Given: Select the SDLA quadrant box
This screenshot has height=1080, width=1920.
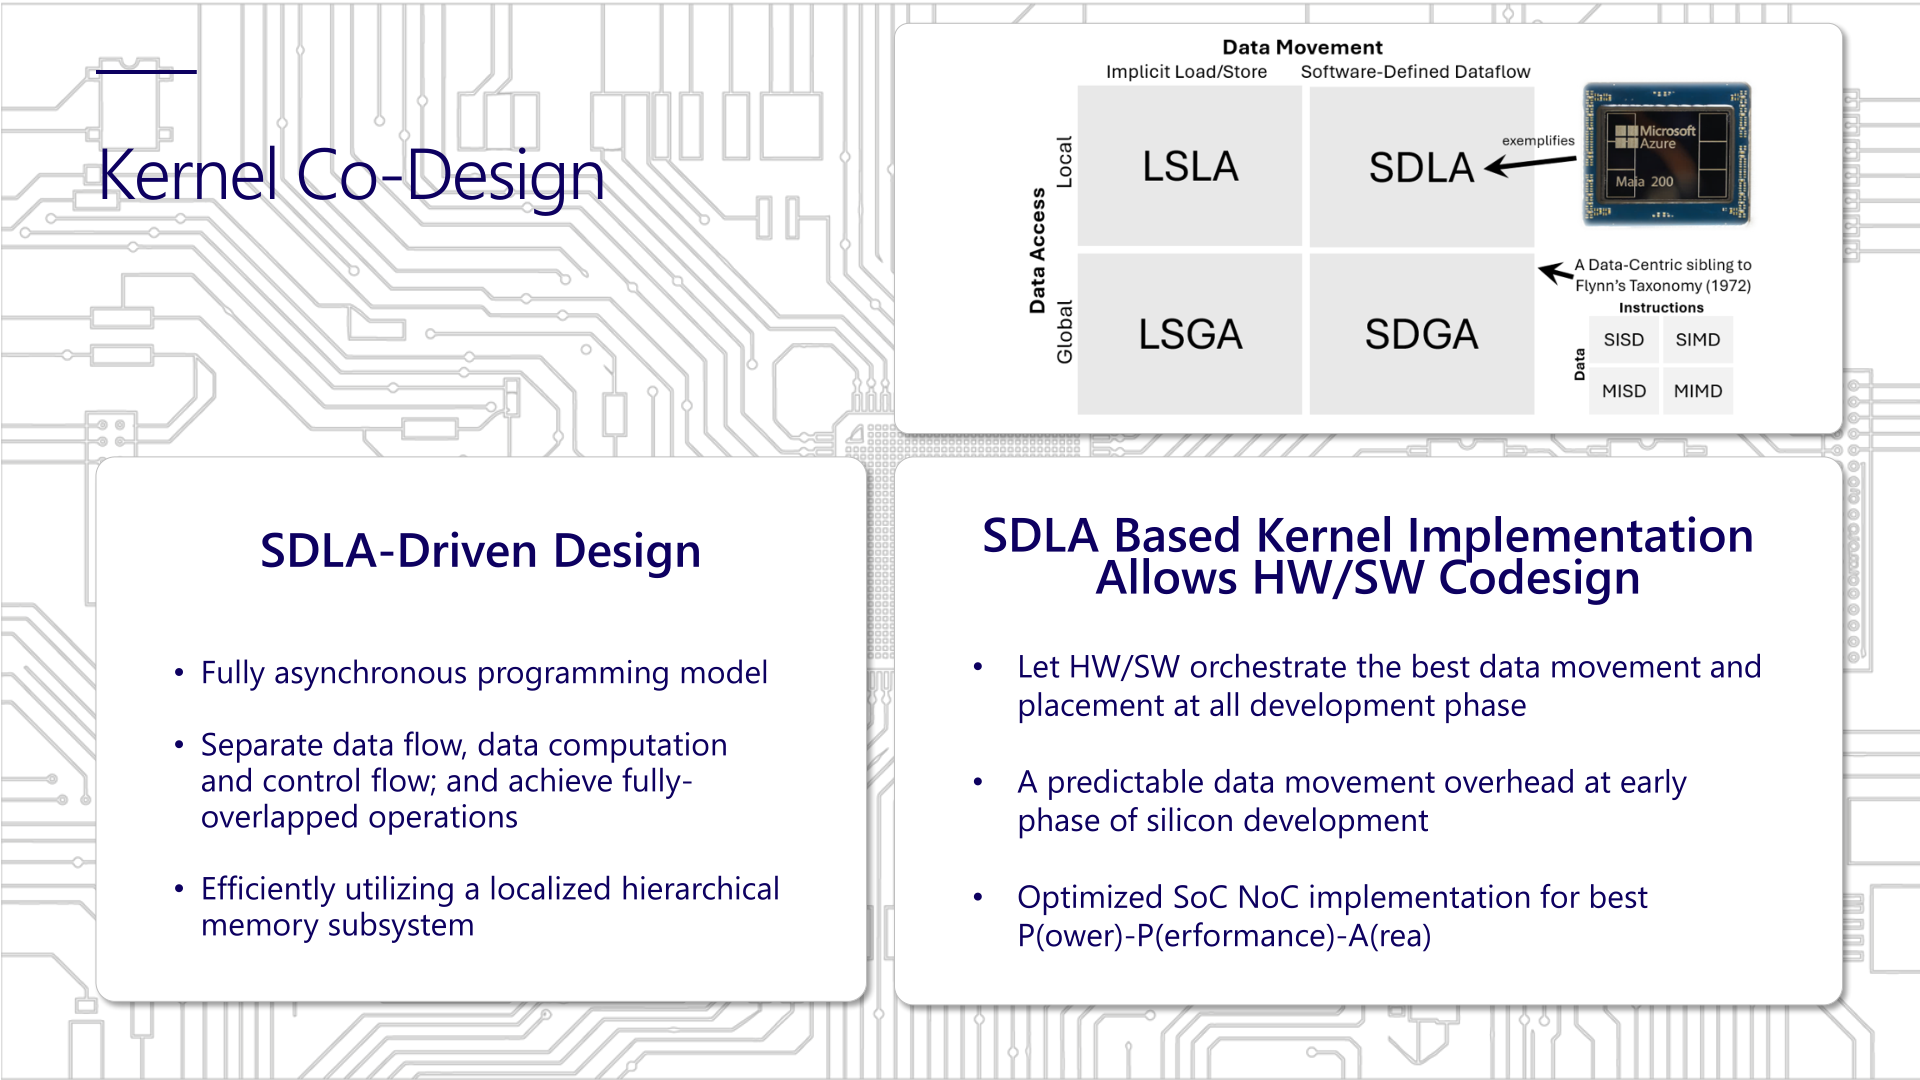Looking at the screenshot, I should coord(1421,166).
